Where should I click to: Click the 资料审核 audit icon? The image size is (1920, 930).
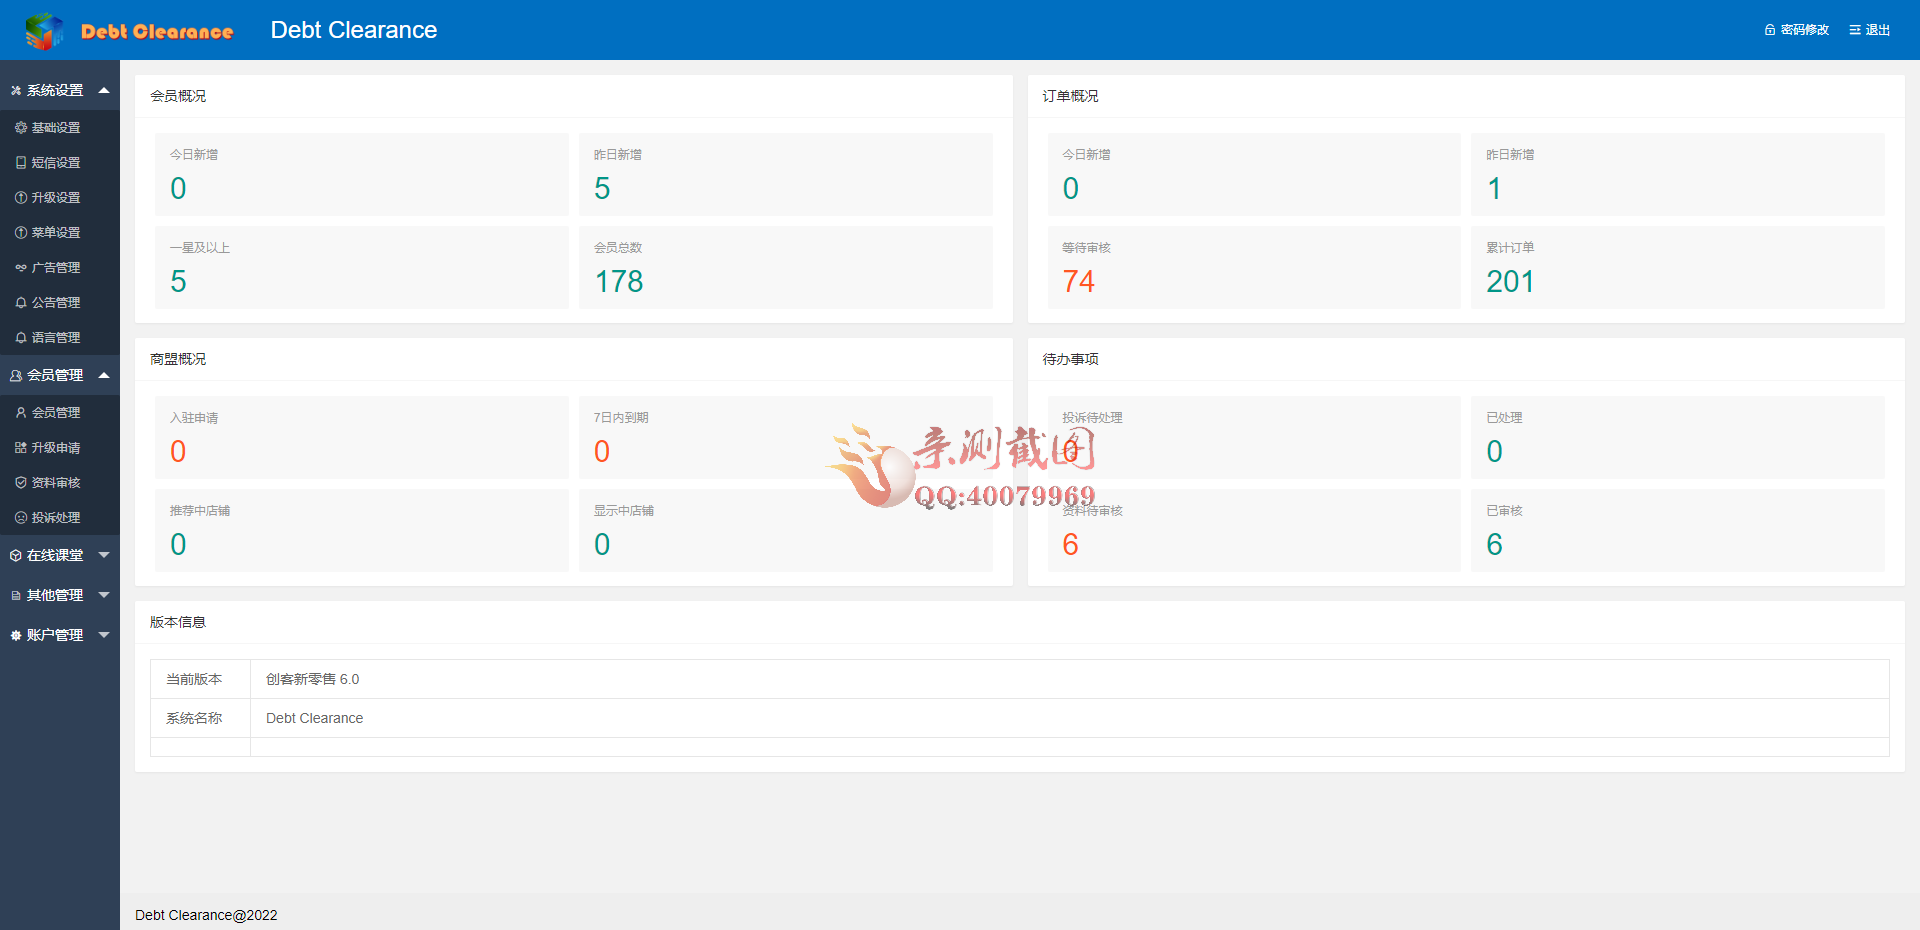coord(19,482)
